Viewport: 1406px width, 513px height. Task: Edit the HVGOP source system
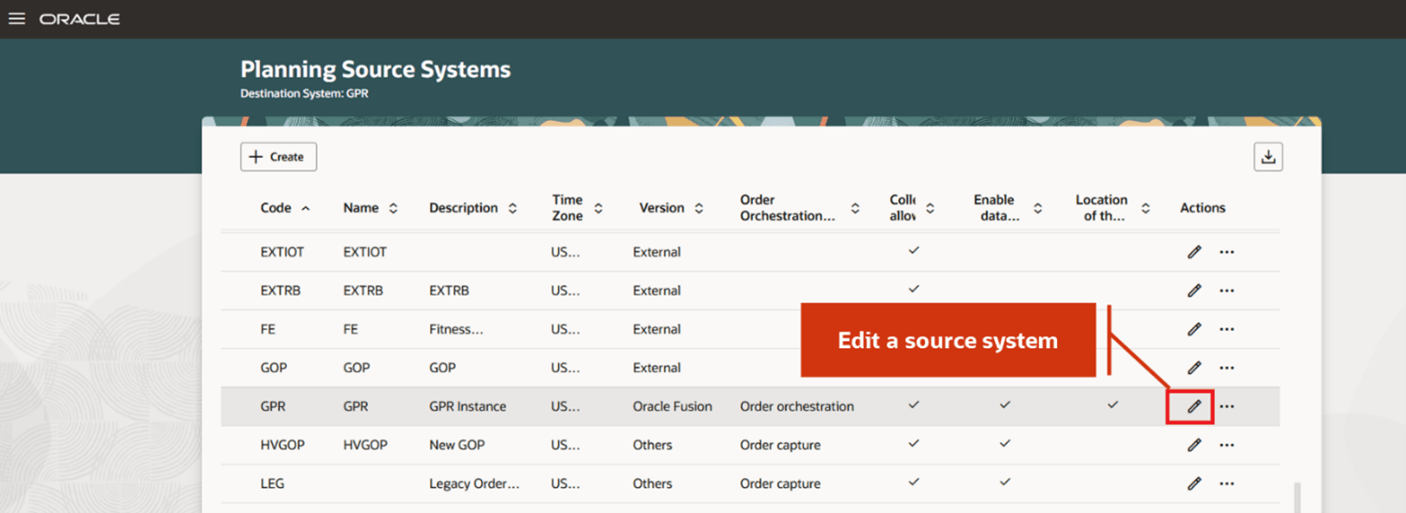pyautogui.click(x=1193, y=445)
